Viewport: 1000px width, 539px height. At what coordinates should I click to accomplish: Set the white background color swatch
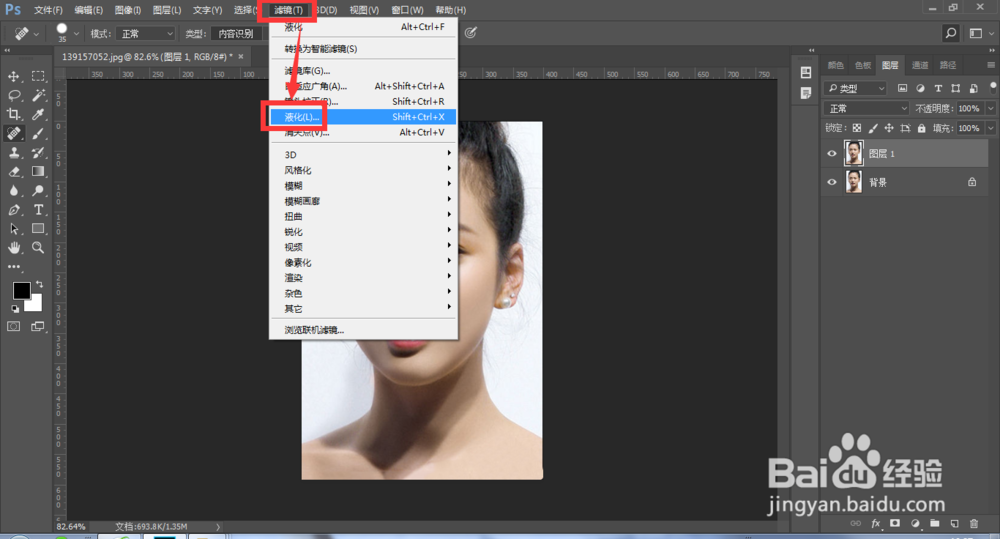[35, 305]
